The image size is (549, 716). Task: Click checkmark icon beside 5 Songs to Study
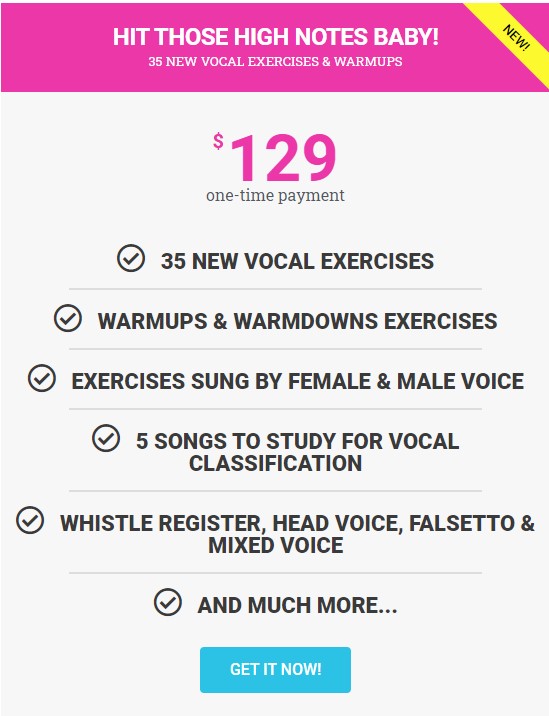106,438
